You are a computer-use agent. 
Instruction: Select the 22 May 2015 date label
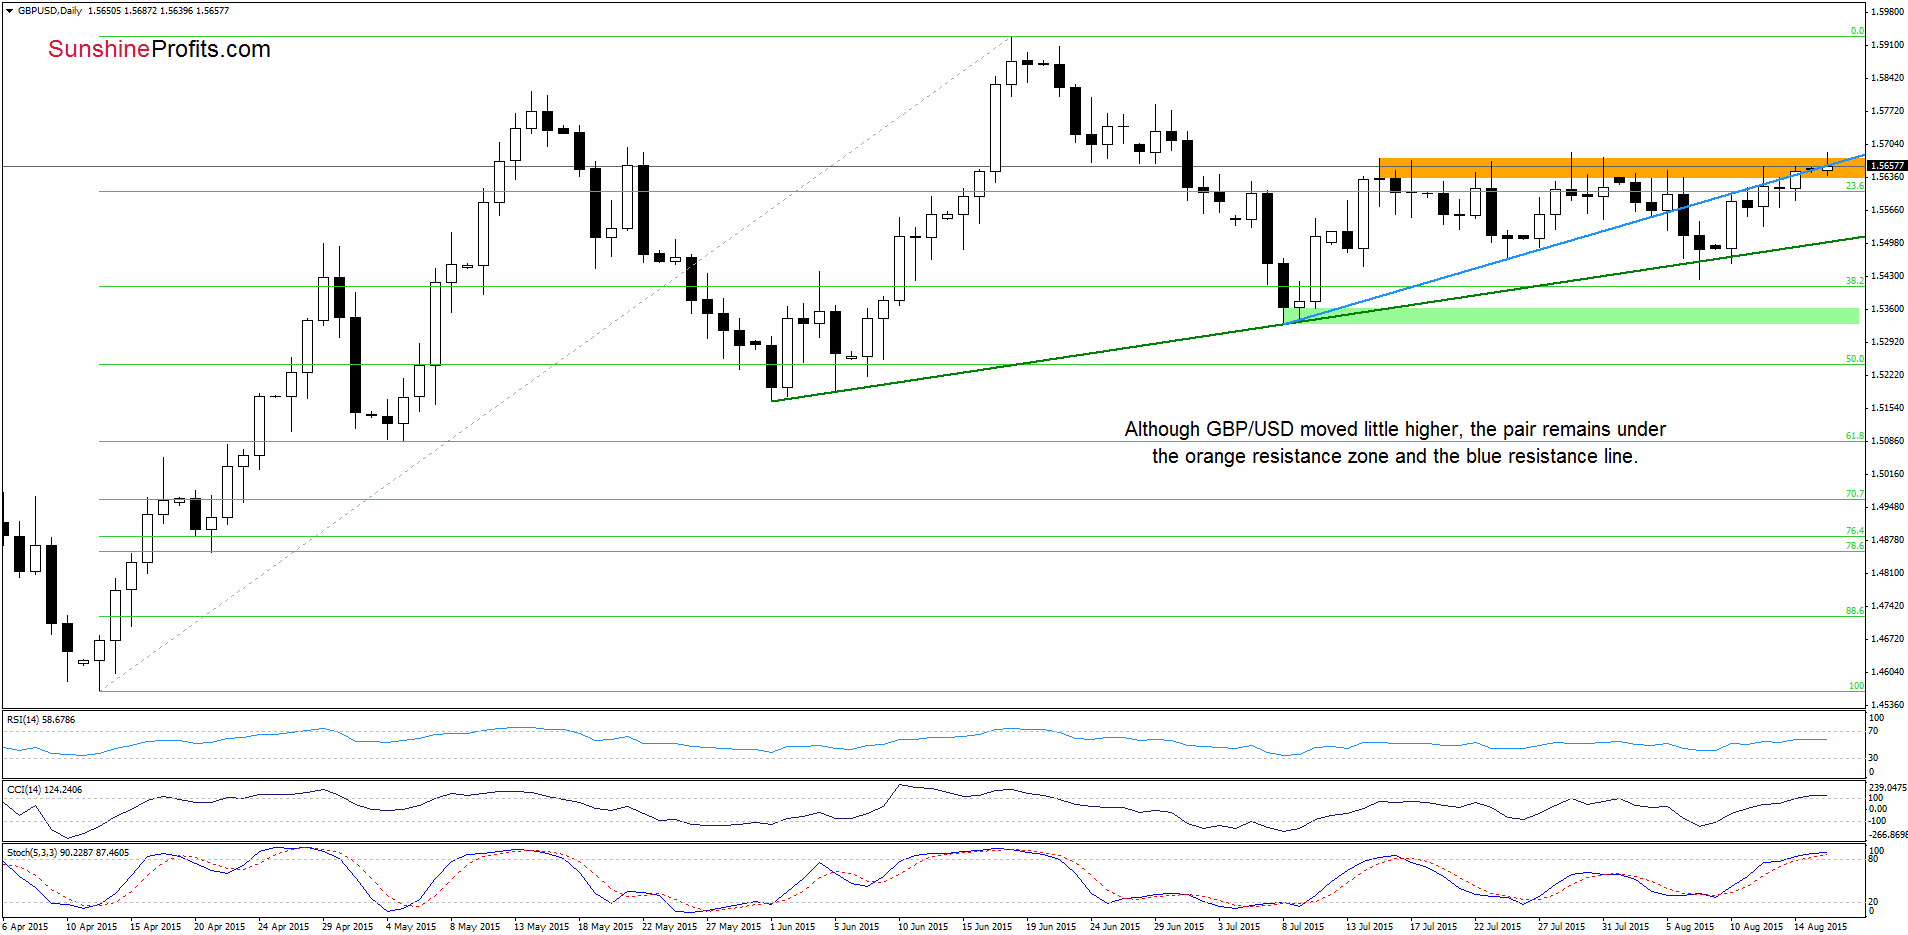[x=668, y=927]
